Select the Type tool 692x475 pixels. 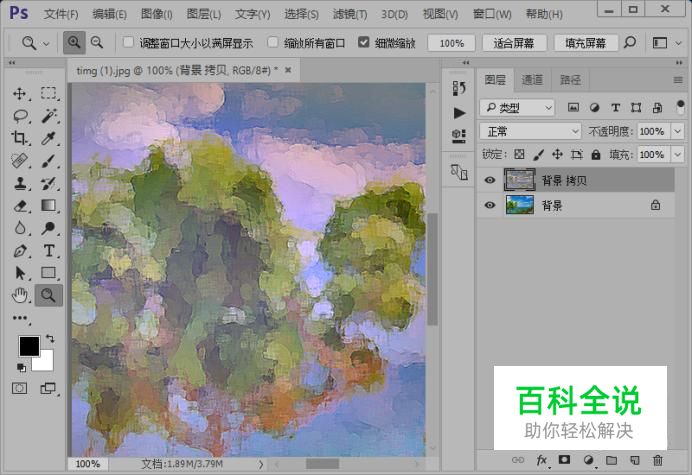49,251
